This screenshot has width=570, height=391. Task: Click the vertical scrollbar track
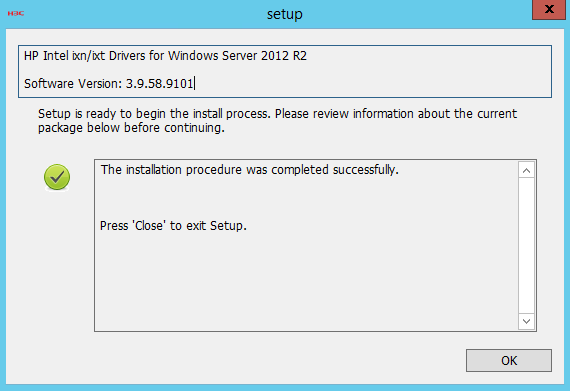coord(526,246)
